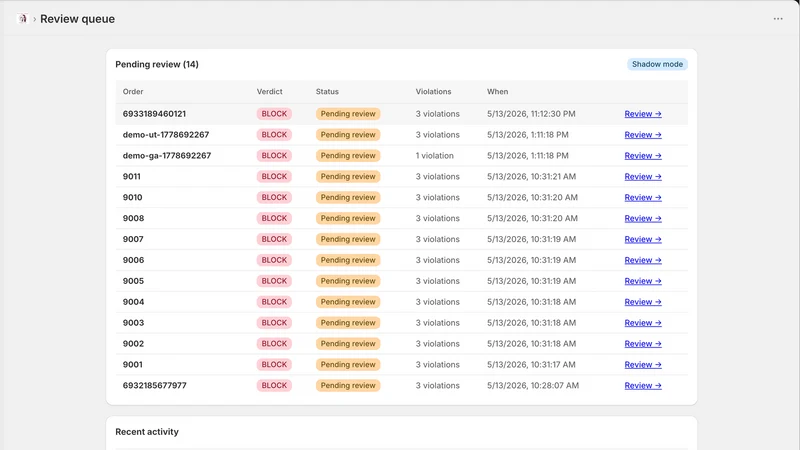Open Review link for order 9007

(643, 239)
